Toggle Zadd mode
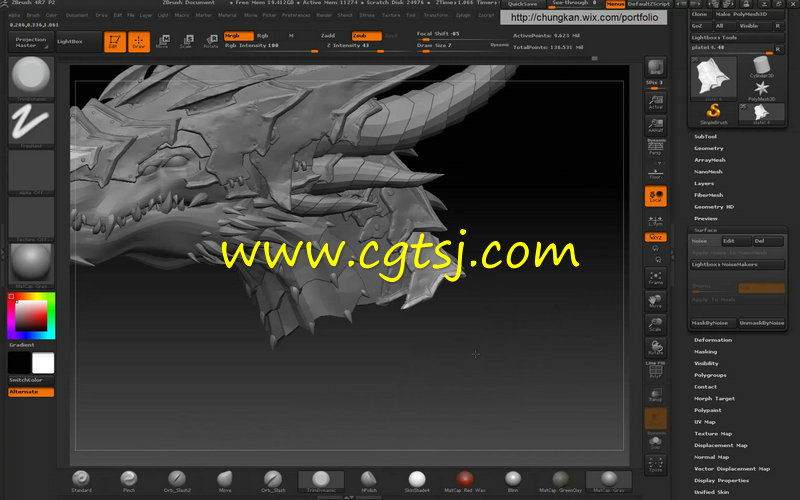Image resolution: width=800 pixels, height=500 pixels. pyautogui.click(x=328, y=36)
